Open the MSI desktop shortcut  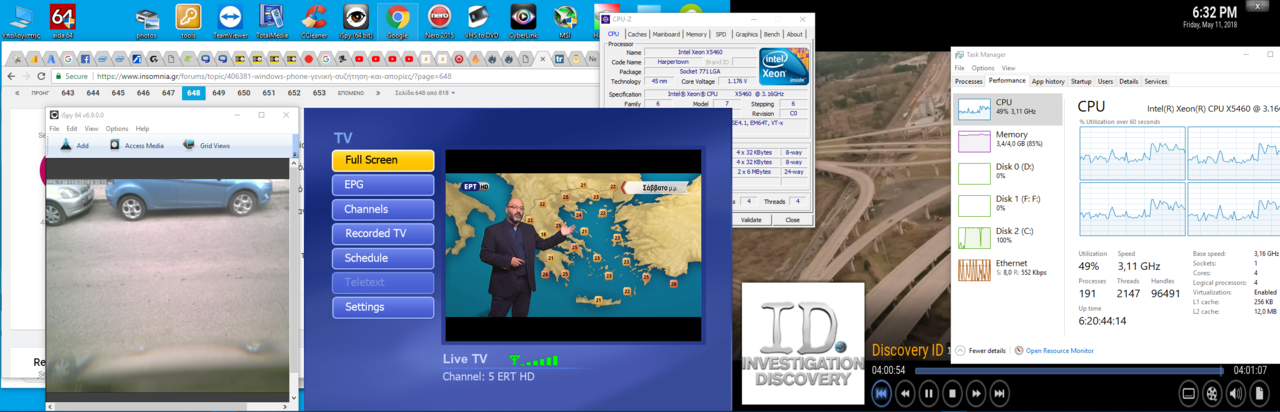565,20
